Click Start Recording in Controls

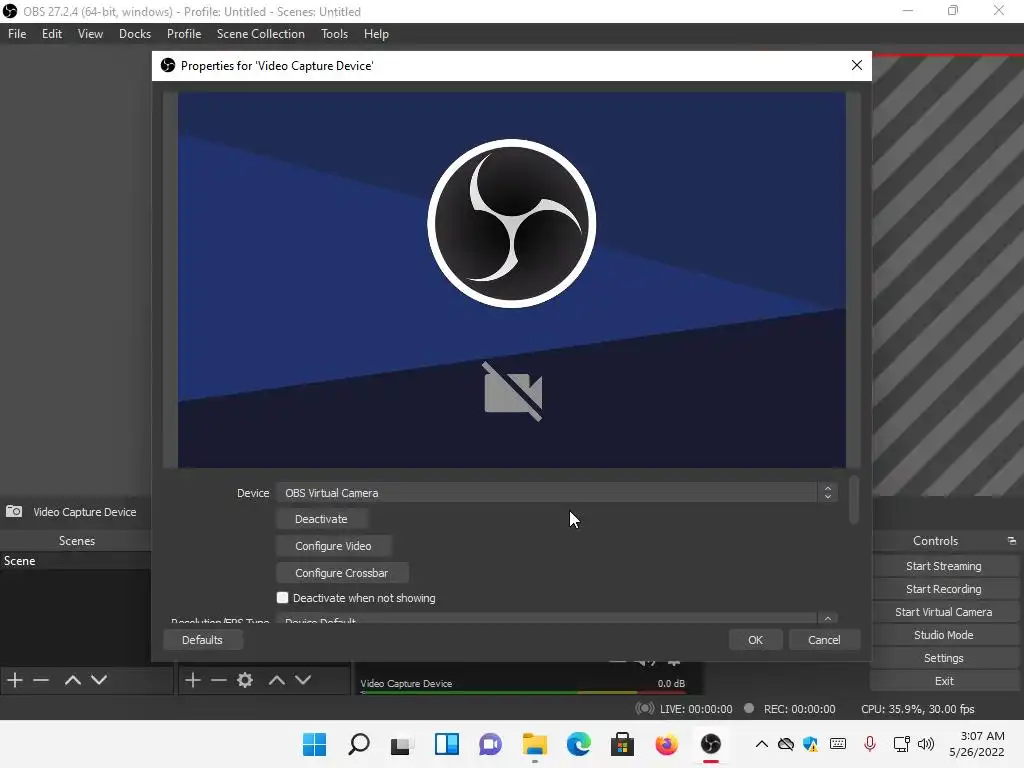tap(944, 589)
